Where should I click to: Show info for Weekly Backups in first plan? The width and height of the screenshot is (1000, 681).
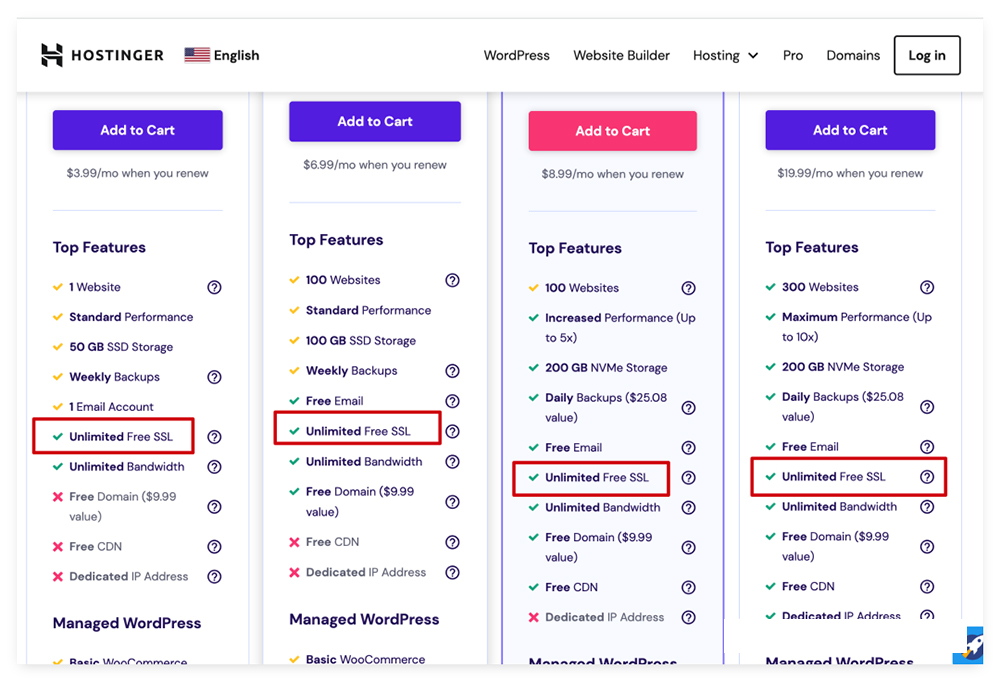pos(214,377)
